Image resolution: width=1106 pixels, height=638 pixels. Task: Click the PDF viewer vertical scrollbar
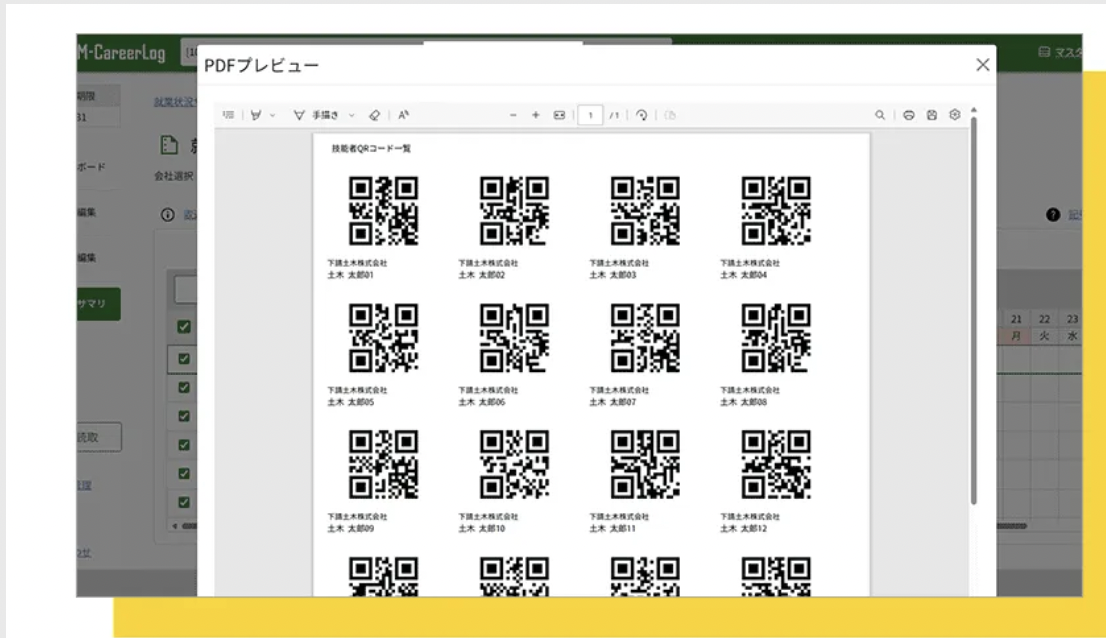973,310
